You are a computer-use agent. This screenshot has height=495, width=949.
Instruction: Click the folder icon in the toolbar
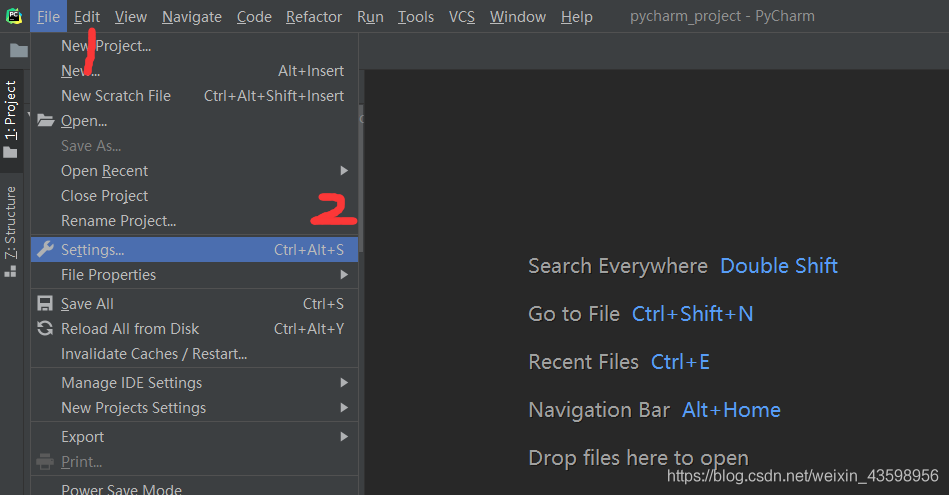tap(19, 51)
